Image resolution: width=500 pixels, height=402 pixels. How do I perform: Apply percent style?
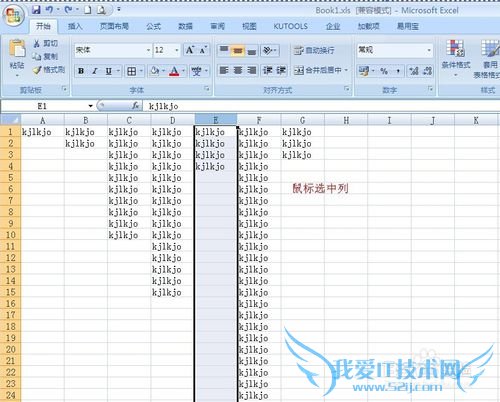[x=384, y=71]
